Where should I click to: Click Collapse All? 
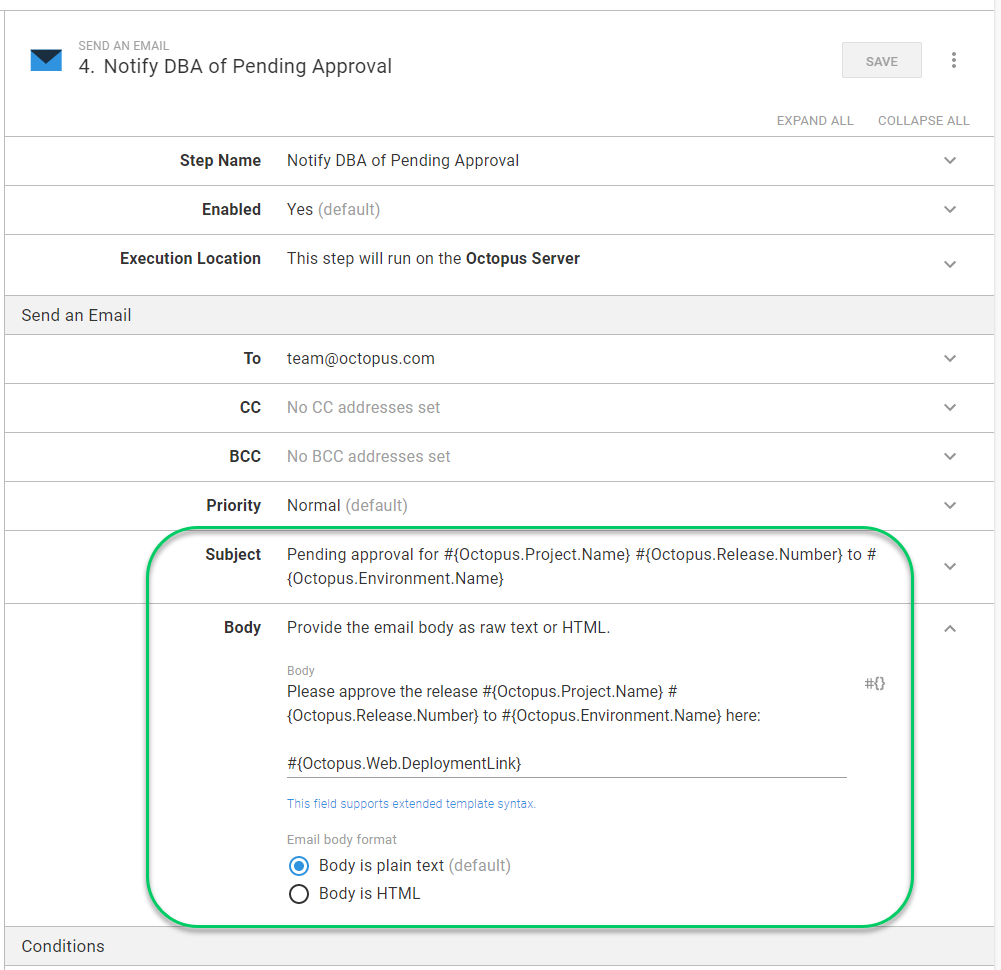[923, 121]
